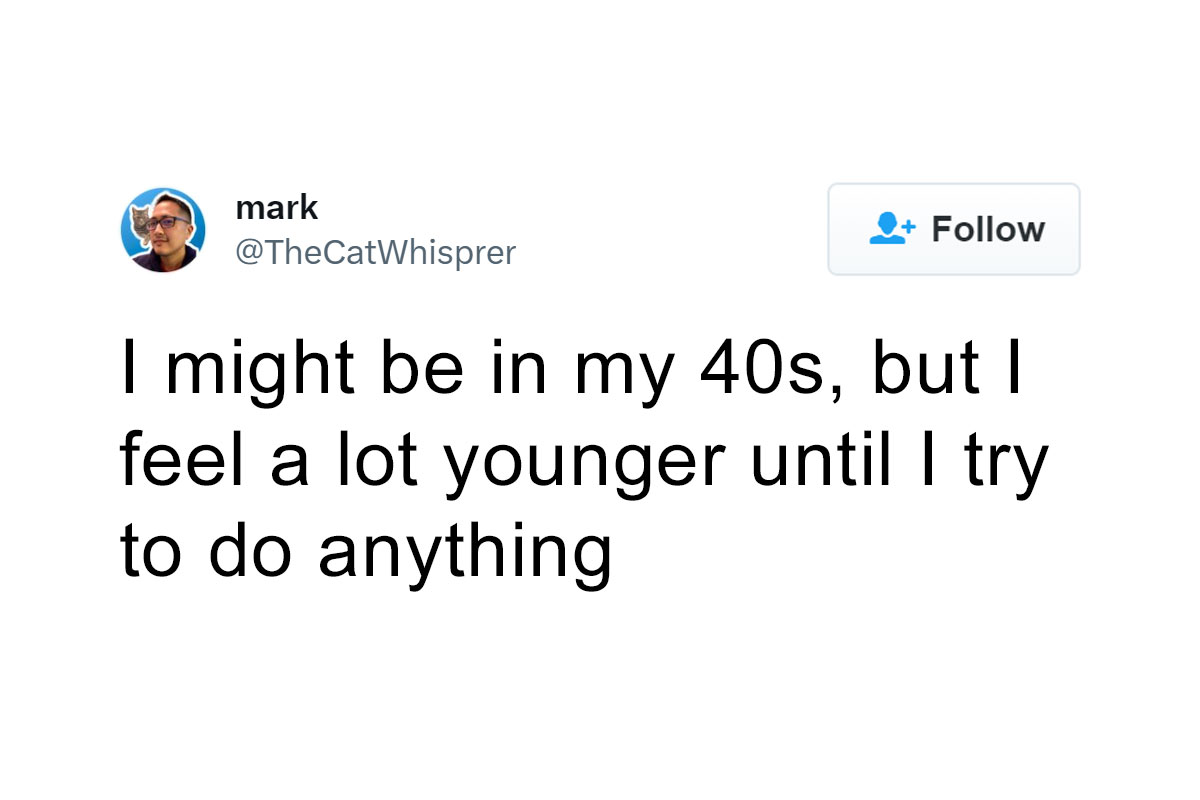This screenshot has width=1200, height=800.
Task: Click the person-plus icon on the Follow button
Action: [x=899, y=229]
